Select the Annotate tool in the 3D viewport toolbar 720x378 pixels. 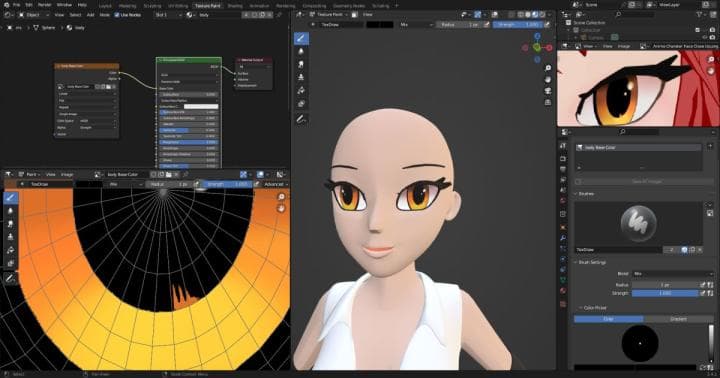(x=301, y=119)
